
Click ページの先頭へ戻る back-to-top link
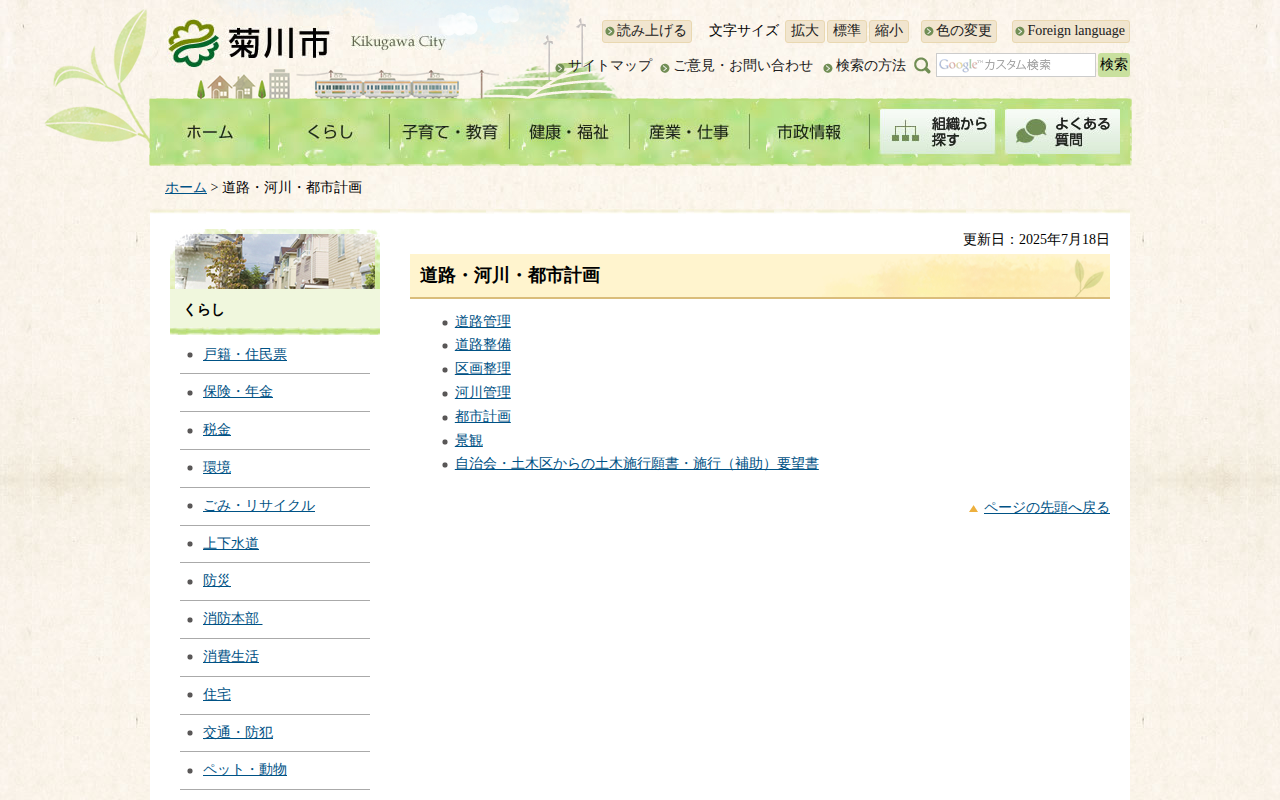coord(1047,508)
